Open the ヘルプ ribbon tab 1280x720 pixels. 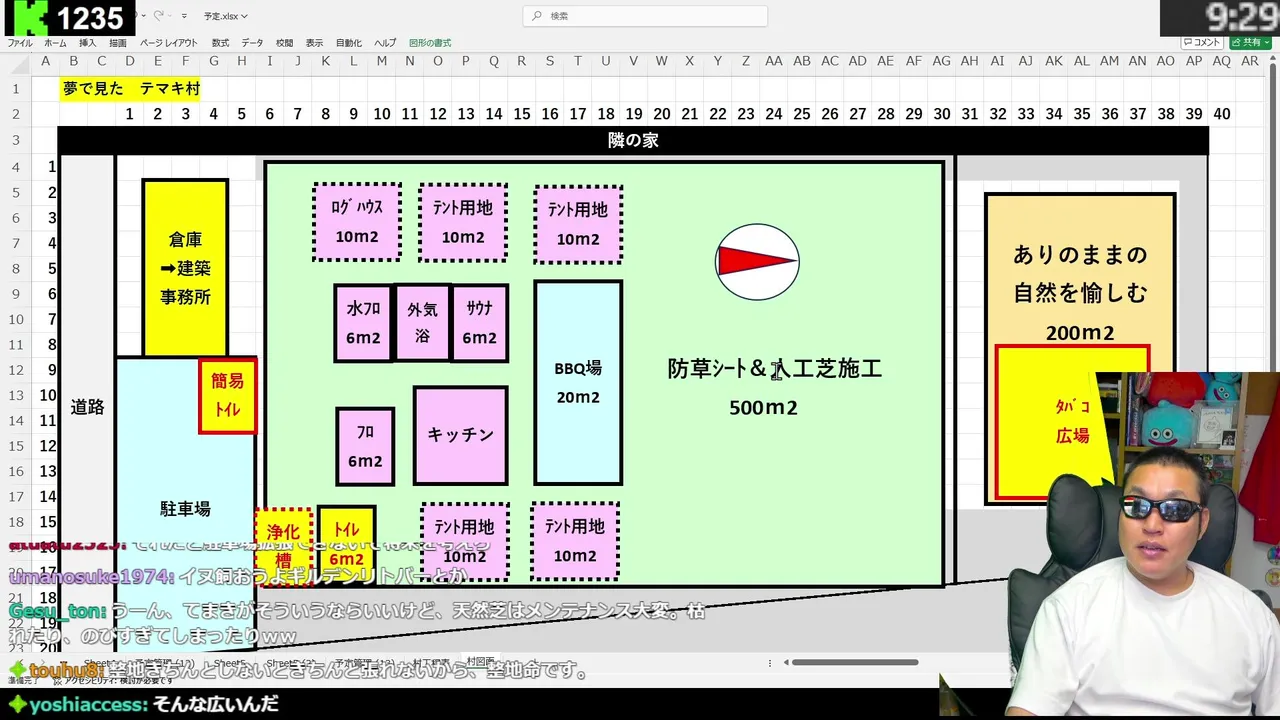coord(385,43)
